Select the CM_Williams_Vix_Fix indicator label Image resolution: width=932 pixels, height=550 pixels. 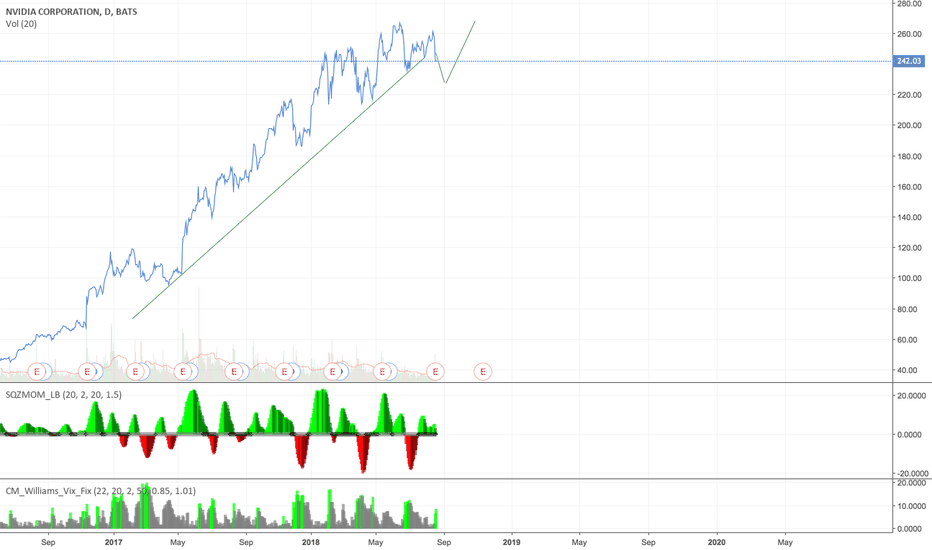pos(100,491)
